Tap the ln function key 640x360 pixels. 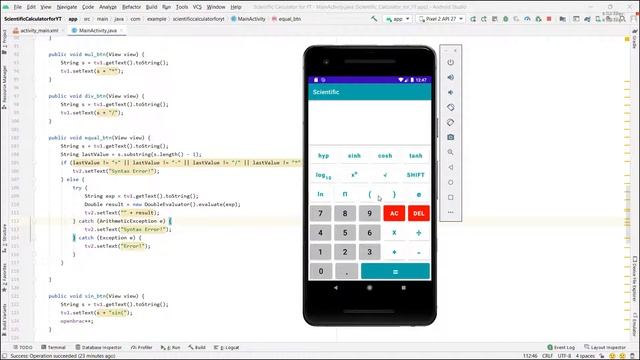[320, 194]
